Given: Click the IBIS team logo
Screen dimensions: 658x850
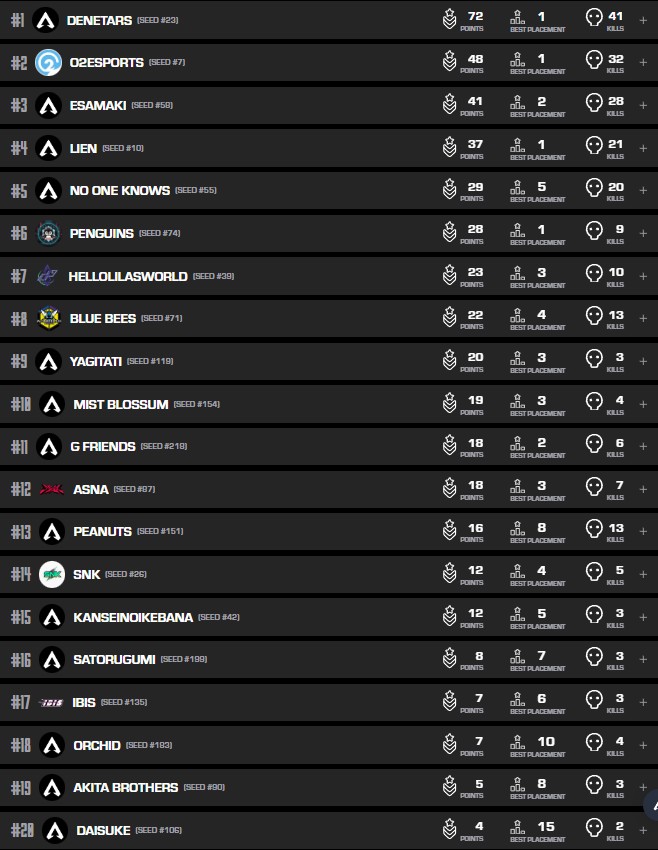Looking at the screenshot, I should 51,703.
